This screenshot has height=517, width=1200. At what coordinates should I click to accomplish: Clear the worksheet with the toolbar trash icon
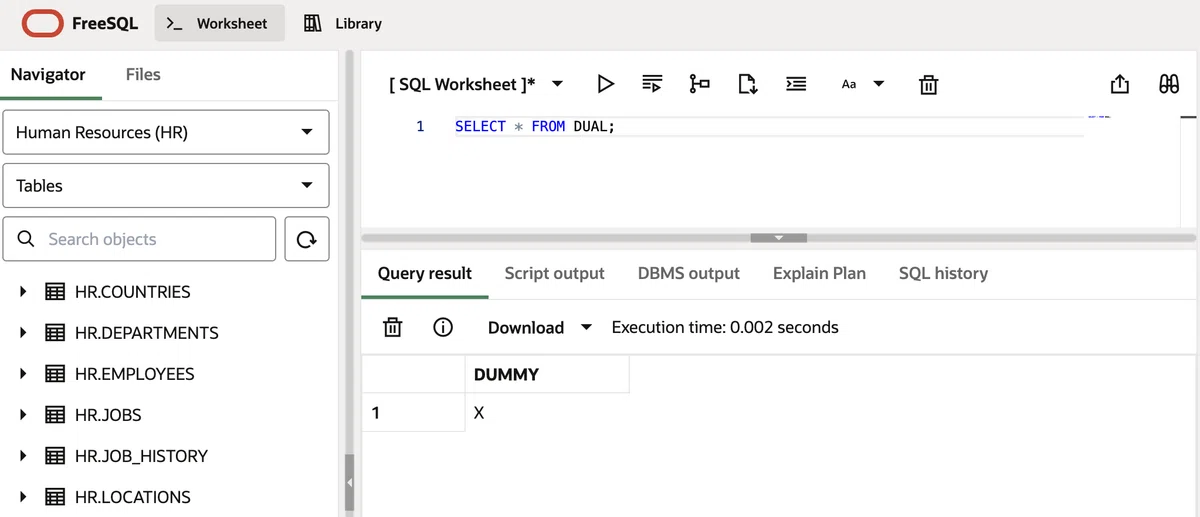click(928, 85)
